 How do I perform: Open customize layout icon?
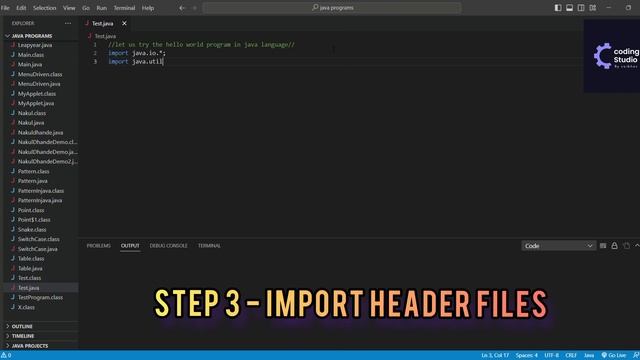593,8
